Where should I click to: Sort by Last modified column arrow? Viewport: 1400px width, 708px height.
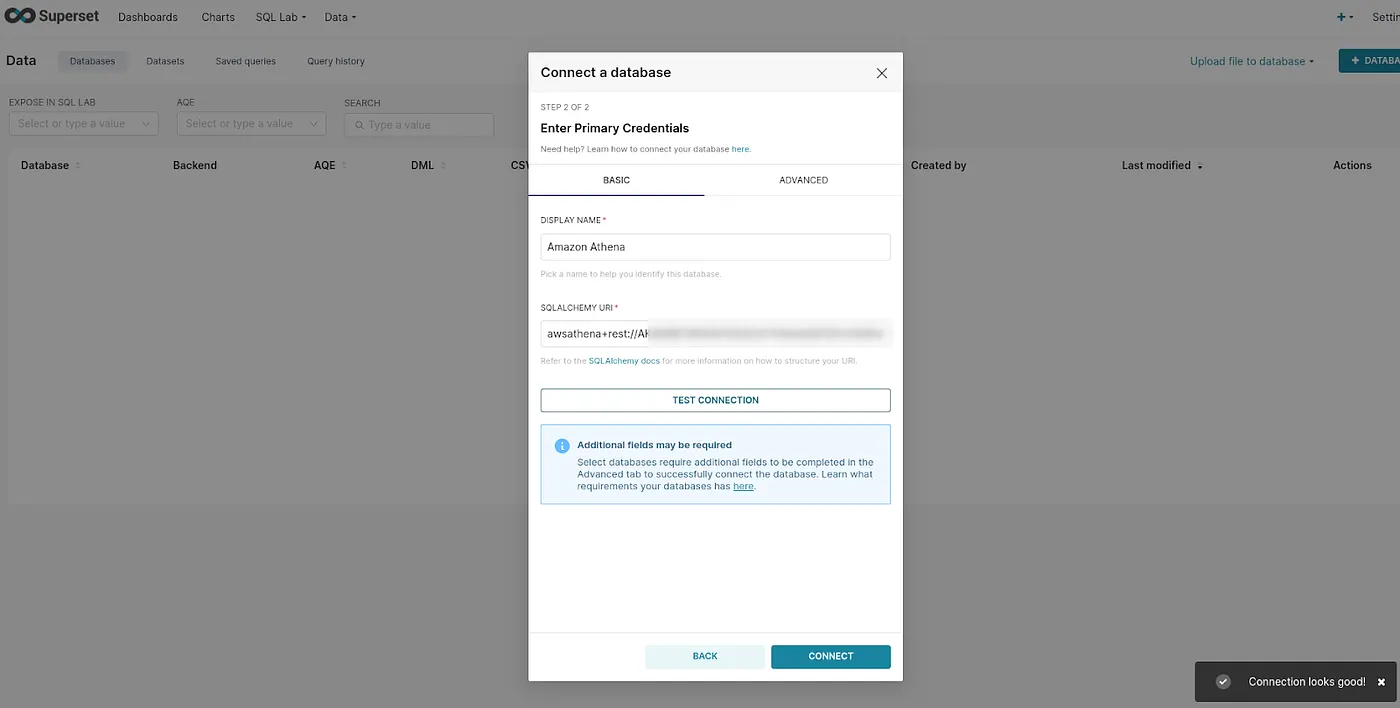(x=1200, y=166)
